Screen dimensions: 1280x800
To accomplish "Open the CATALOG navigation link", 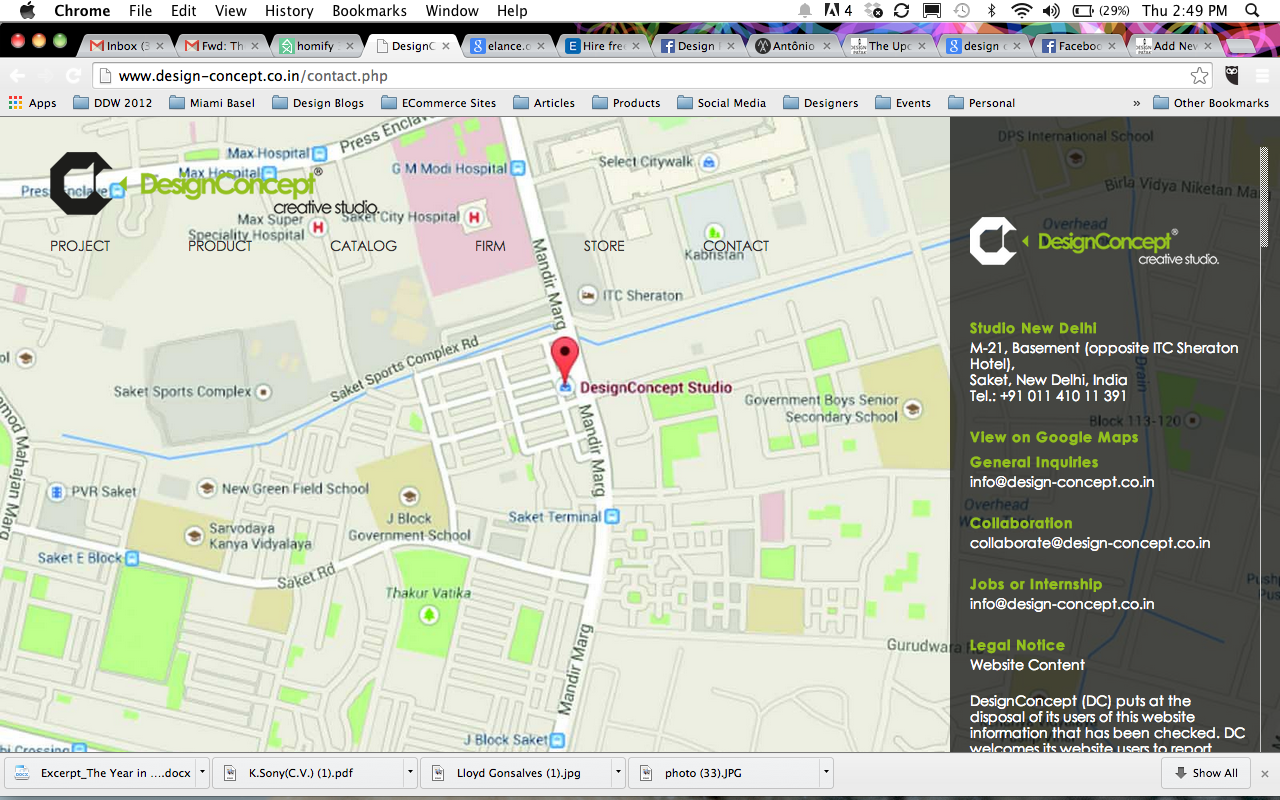I will coord(364,246).
